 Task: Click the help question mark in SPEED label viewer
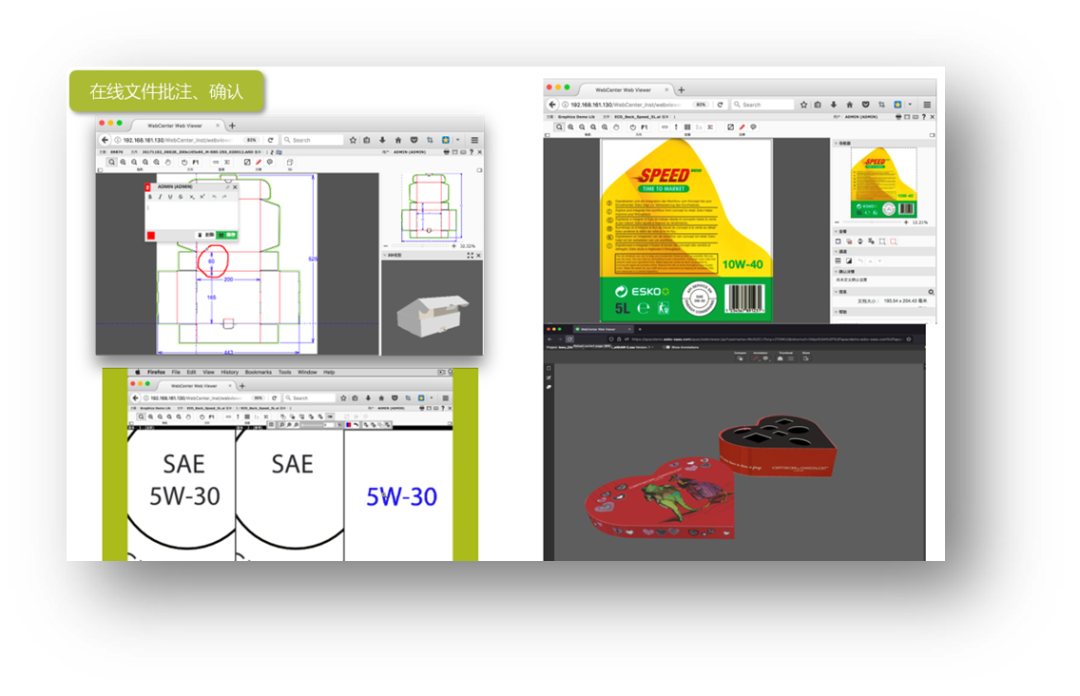pyautogui.click(x=924, y=116)
